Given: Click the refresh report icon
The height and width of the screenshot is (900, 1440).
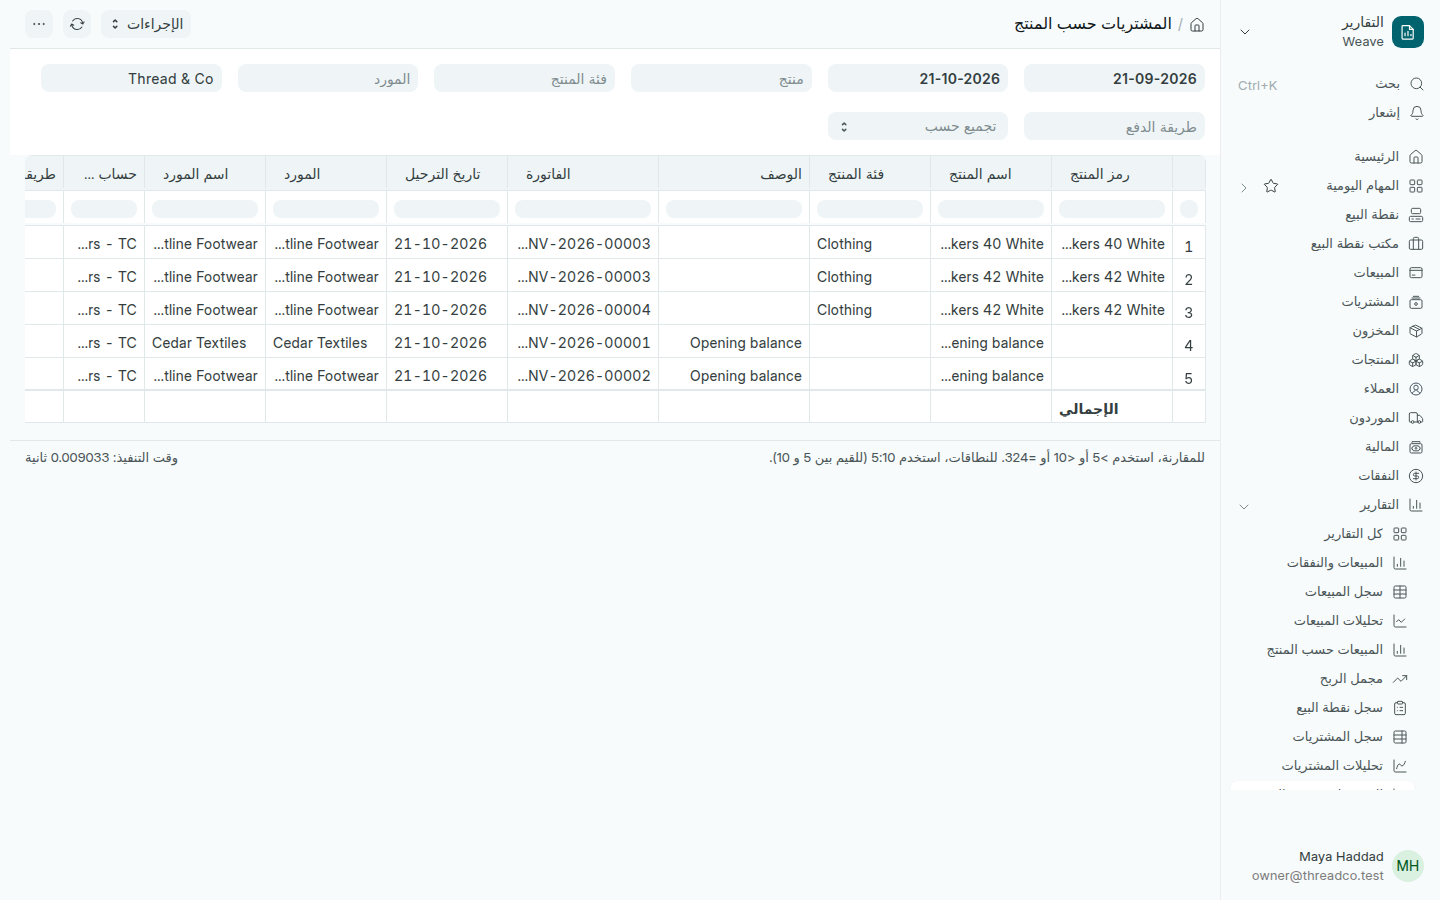Looking at the screenshot, I should (77, 24).
